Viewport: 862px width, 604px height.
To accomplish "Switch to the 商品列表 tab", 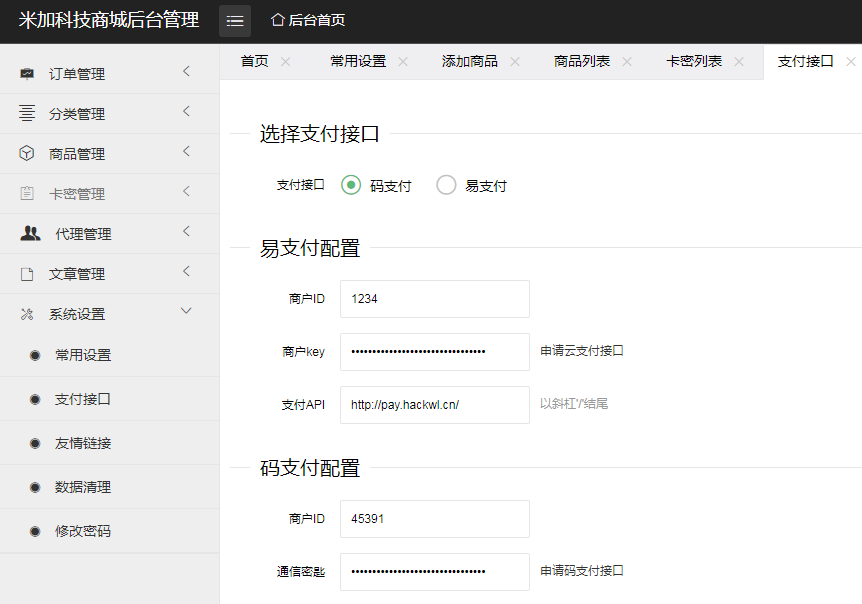I will [x=582, y=61].
